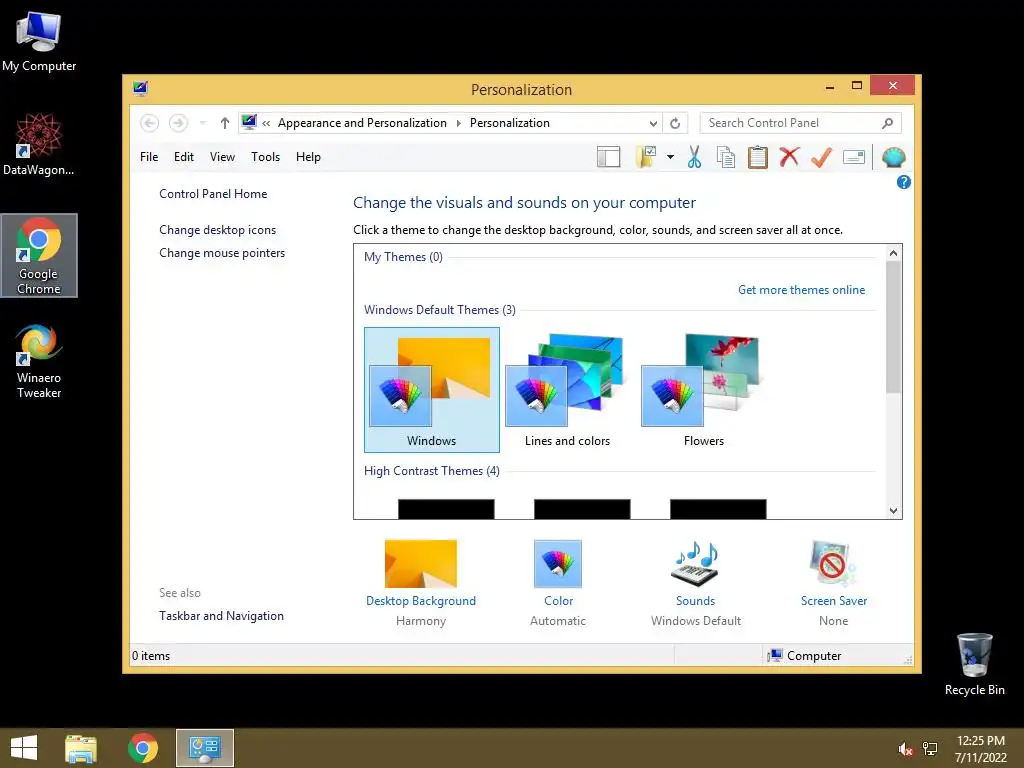Open the Screen Saver settings
Viewport: 1024px width, 768px height.
coord(833,583)
